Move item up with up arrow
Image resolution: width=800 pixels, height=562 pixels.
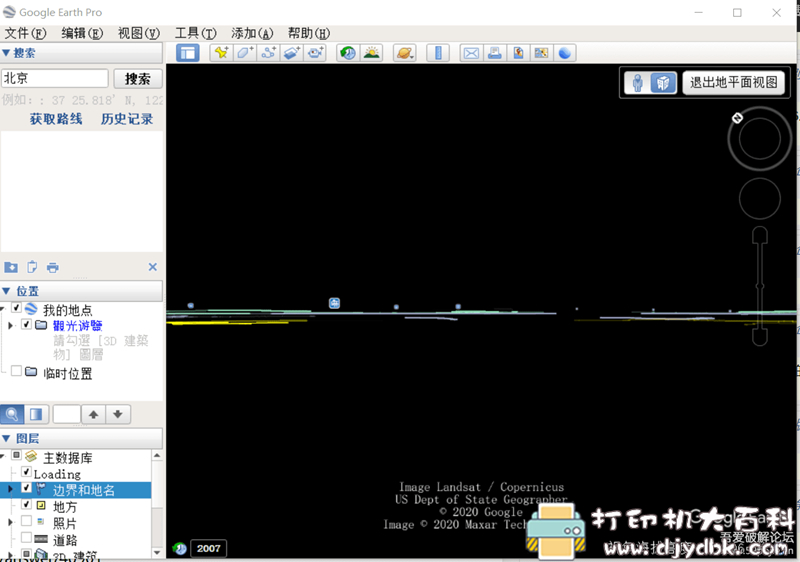(x=93, y=414)
